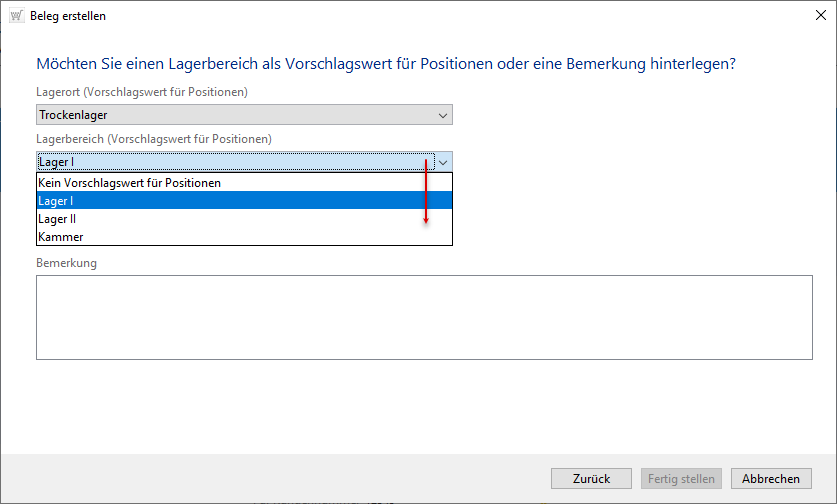Click the Lagerbereich field showing Lager I
Viewport: 837px width, 504px height.
point(232,161)
